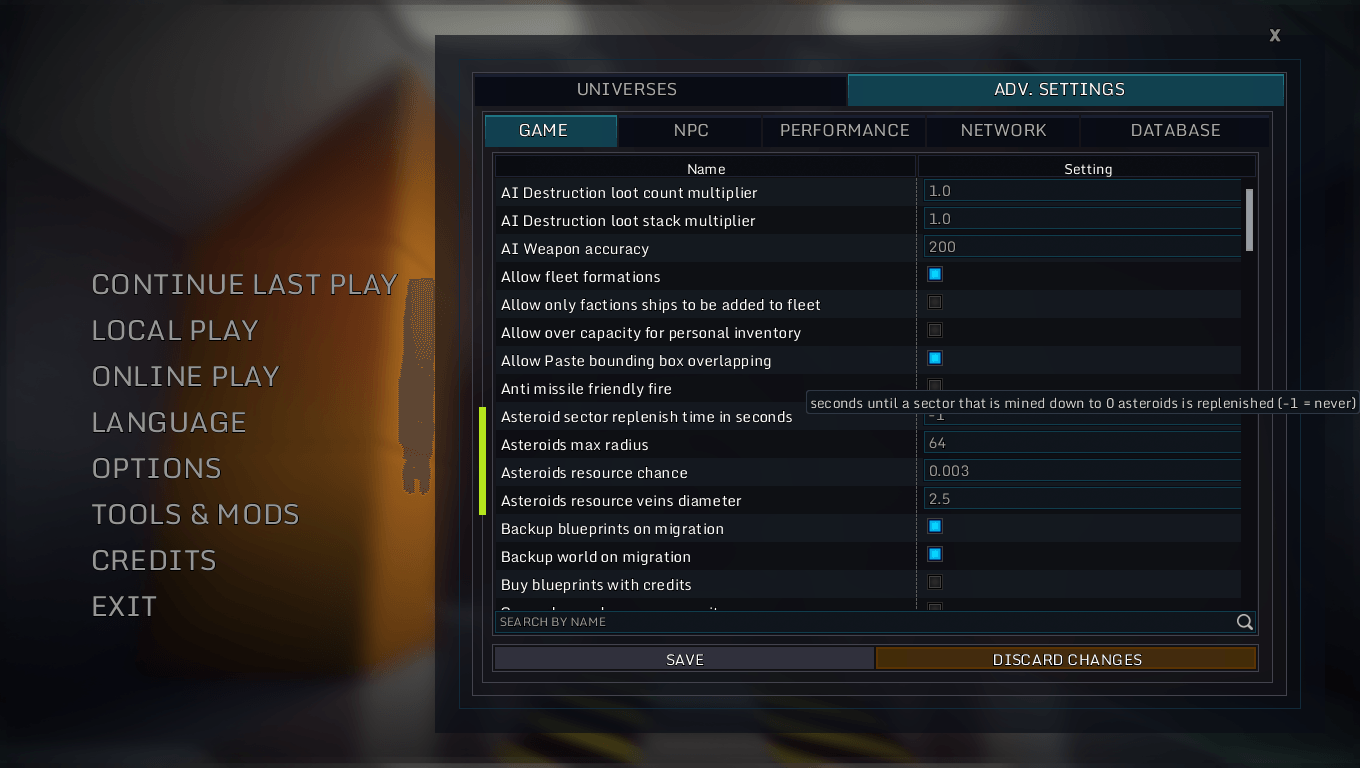Screen dimensions: 1360x768
Task: Enable over capacity for personal inventory
Action: click(x=935, y=330)
